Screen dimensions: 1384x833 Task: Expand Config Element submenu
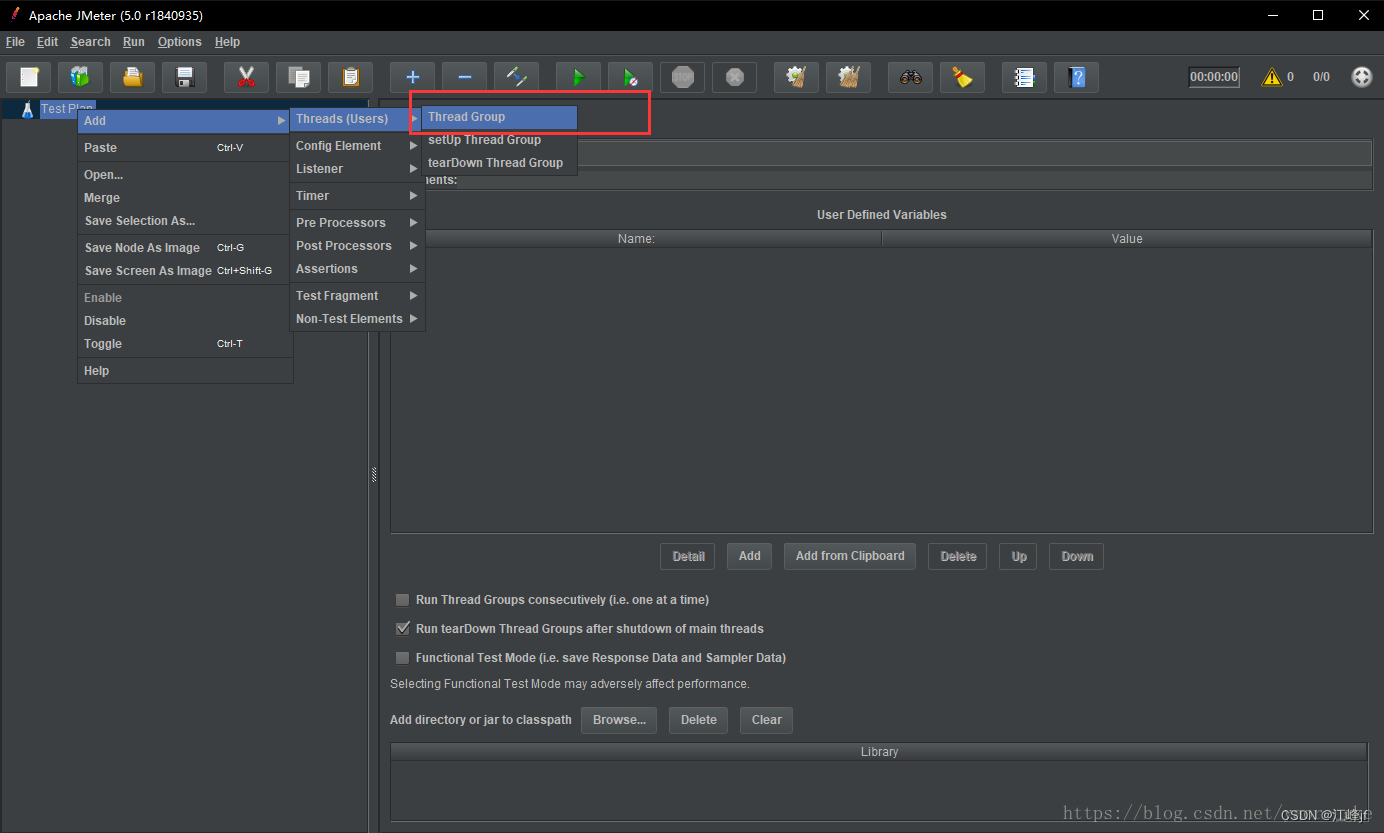[x=357, y=146]
